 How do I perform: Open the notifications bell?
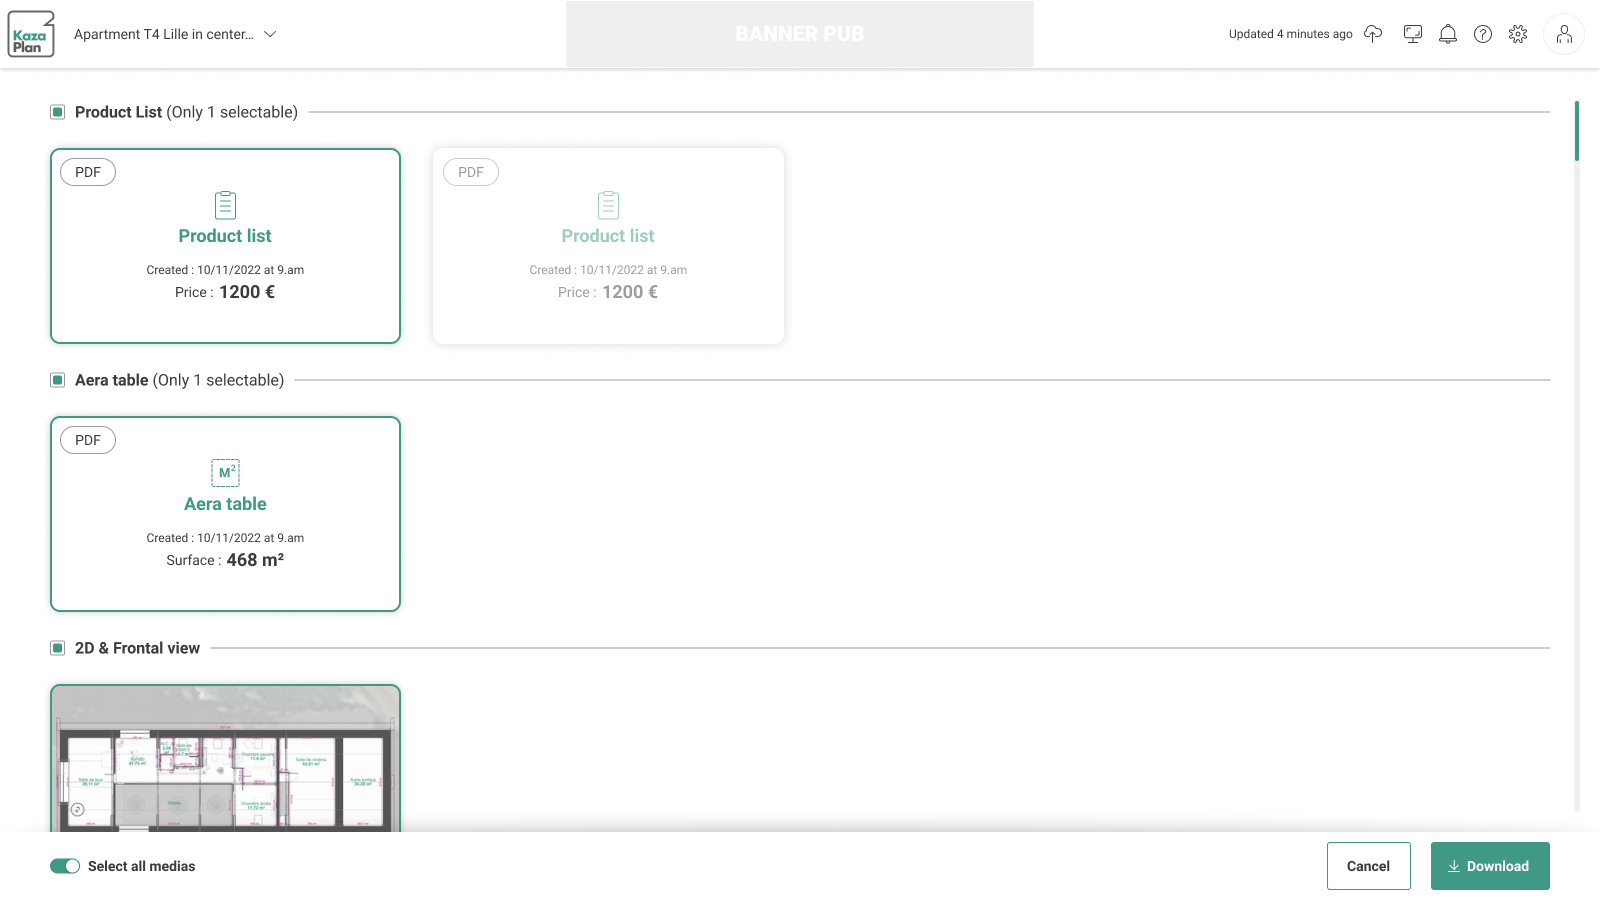point(1448,34)
